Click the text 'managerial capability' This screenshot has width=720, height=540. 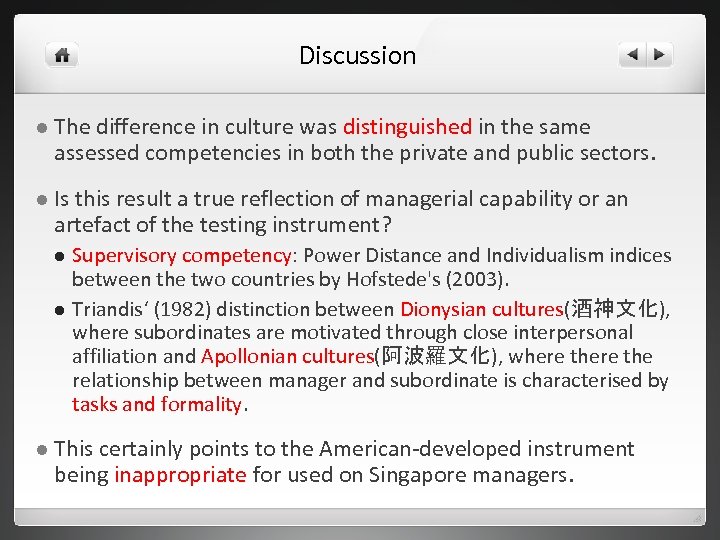469,200
